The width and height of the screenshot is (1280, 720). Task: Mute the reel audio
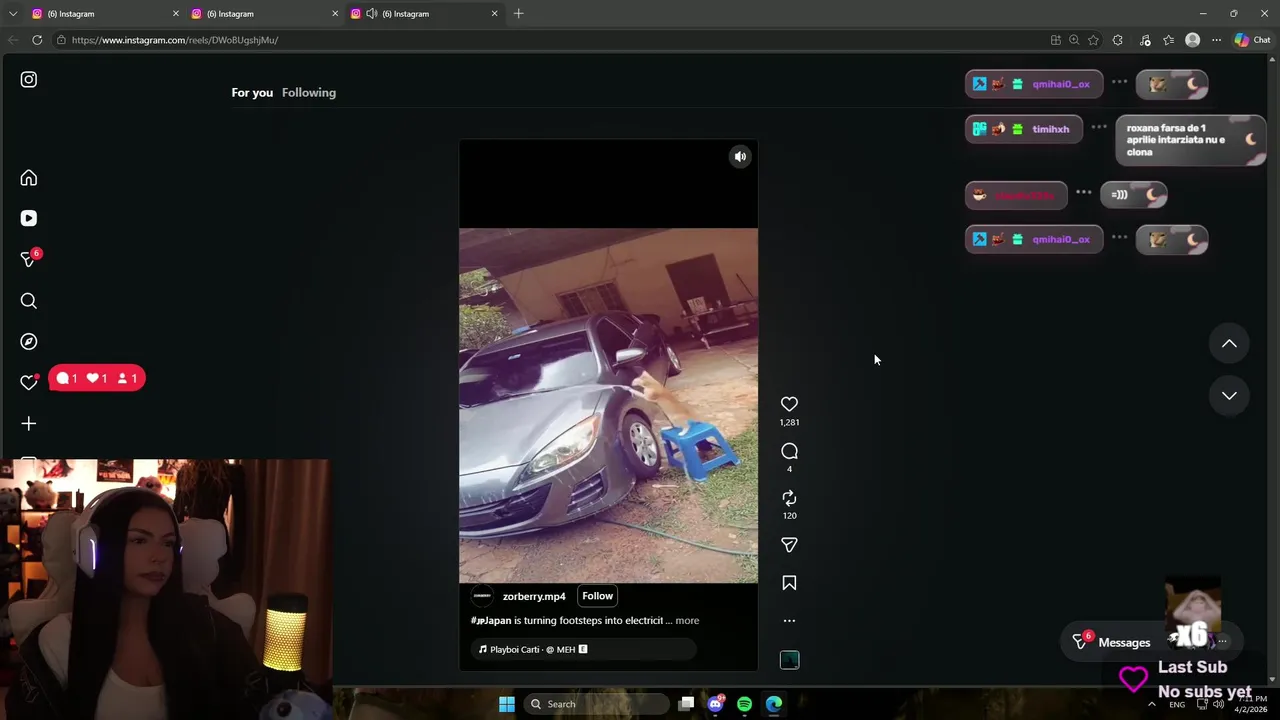click(x=740, y=156)
